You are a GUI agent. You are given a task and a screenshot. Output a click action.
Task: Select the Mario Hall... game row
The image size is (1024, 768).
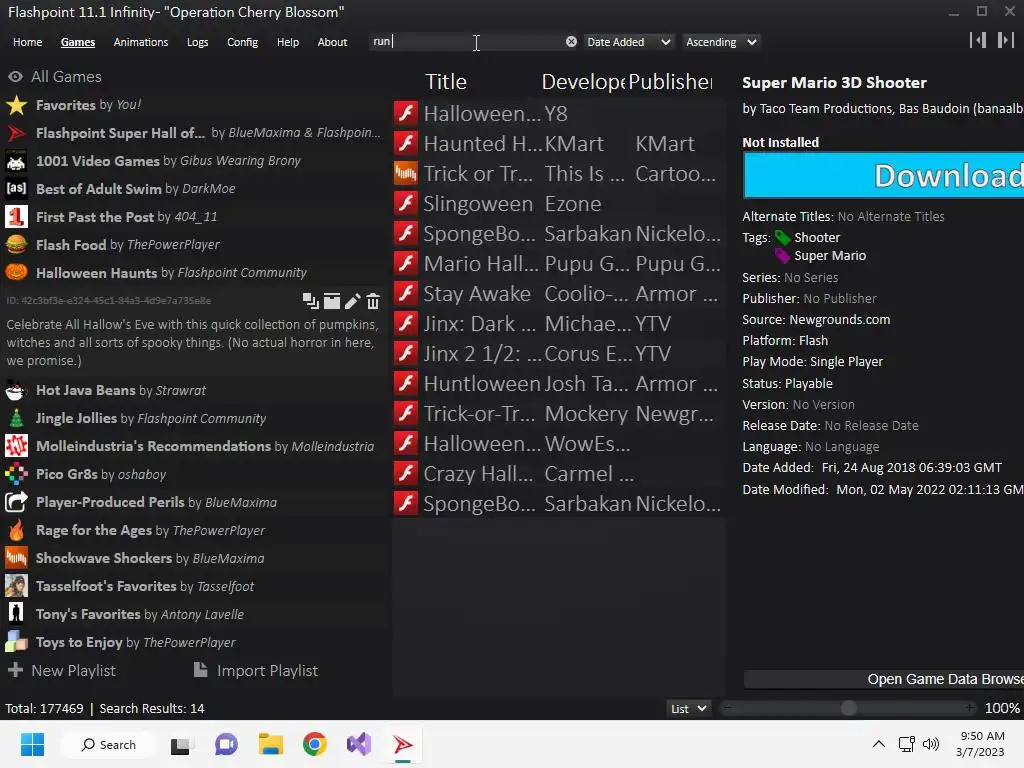coord(558,264)
